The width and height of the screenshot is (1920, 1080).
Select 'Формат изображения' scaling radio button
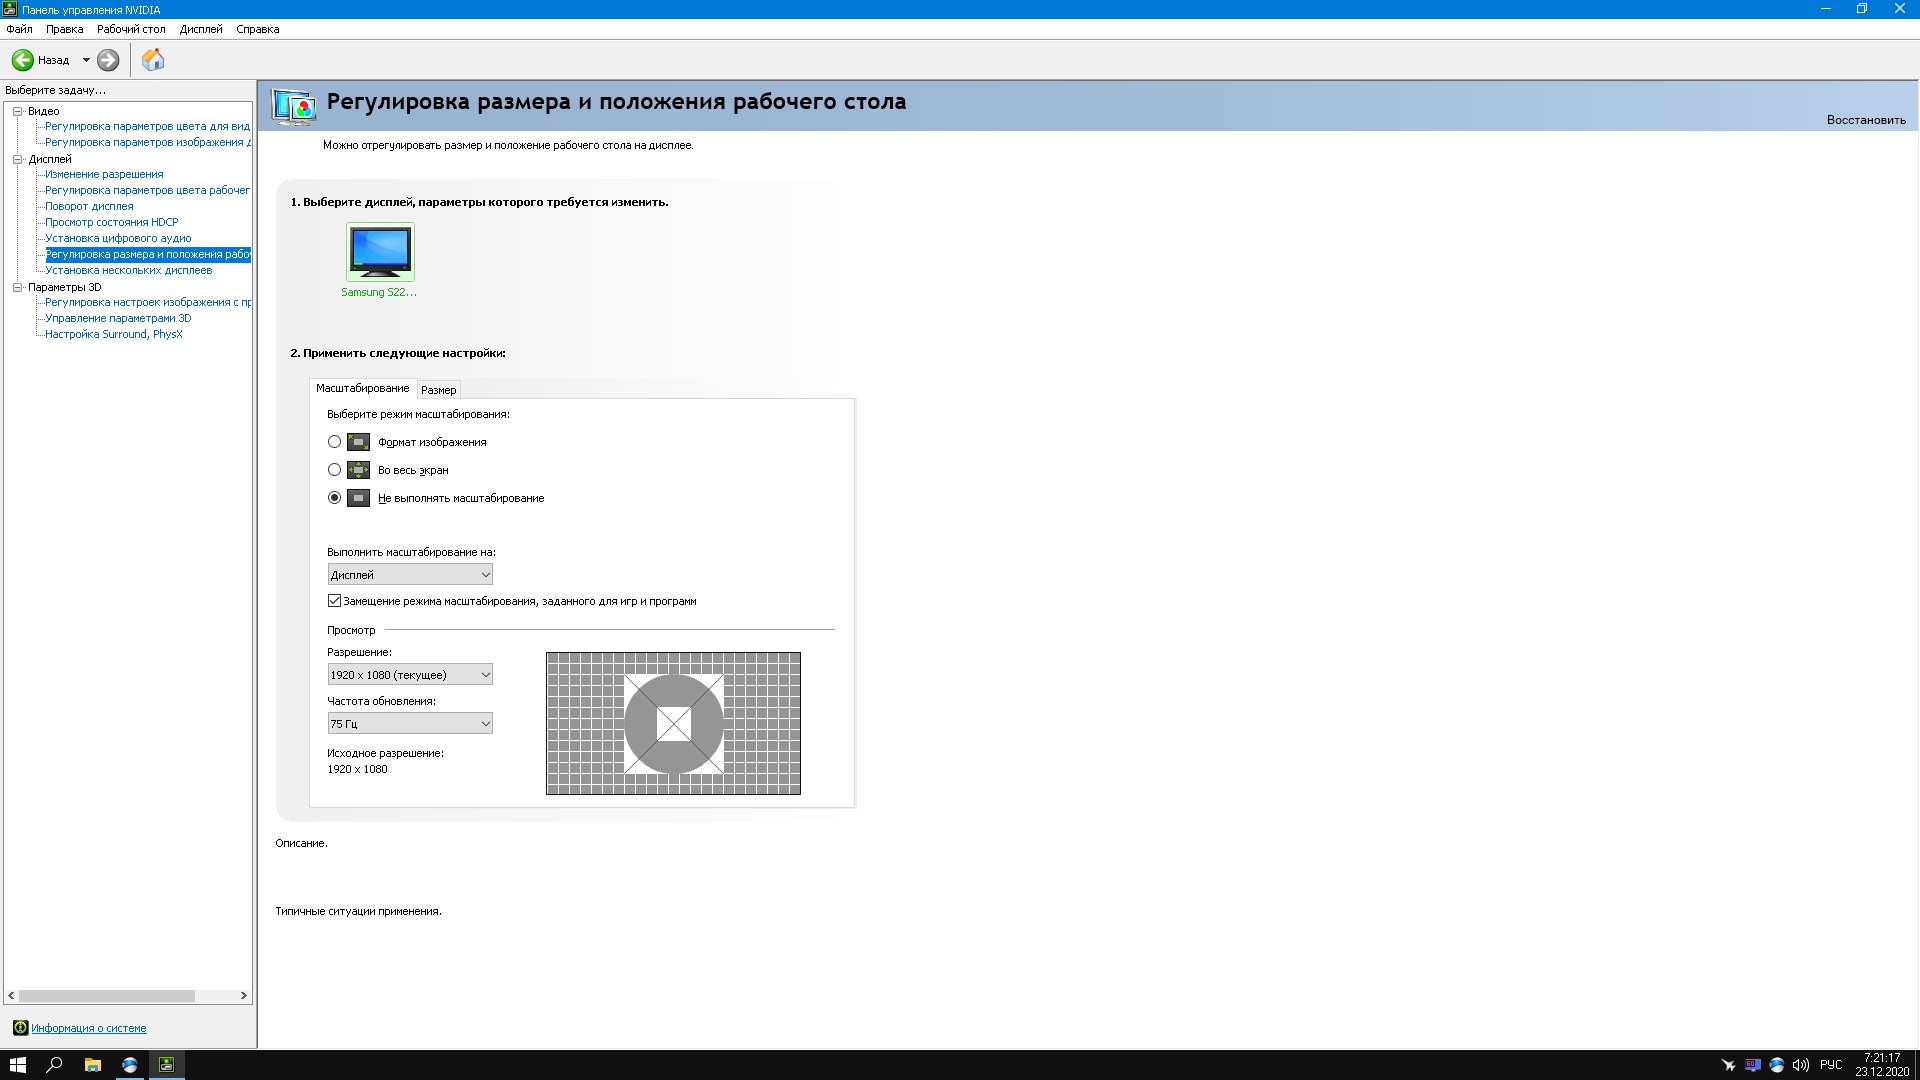[334, 440]
